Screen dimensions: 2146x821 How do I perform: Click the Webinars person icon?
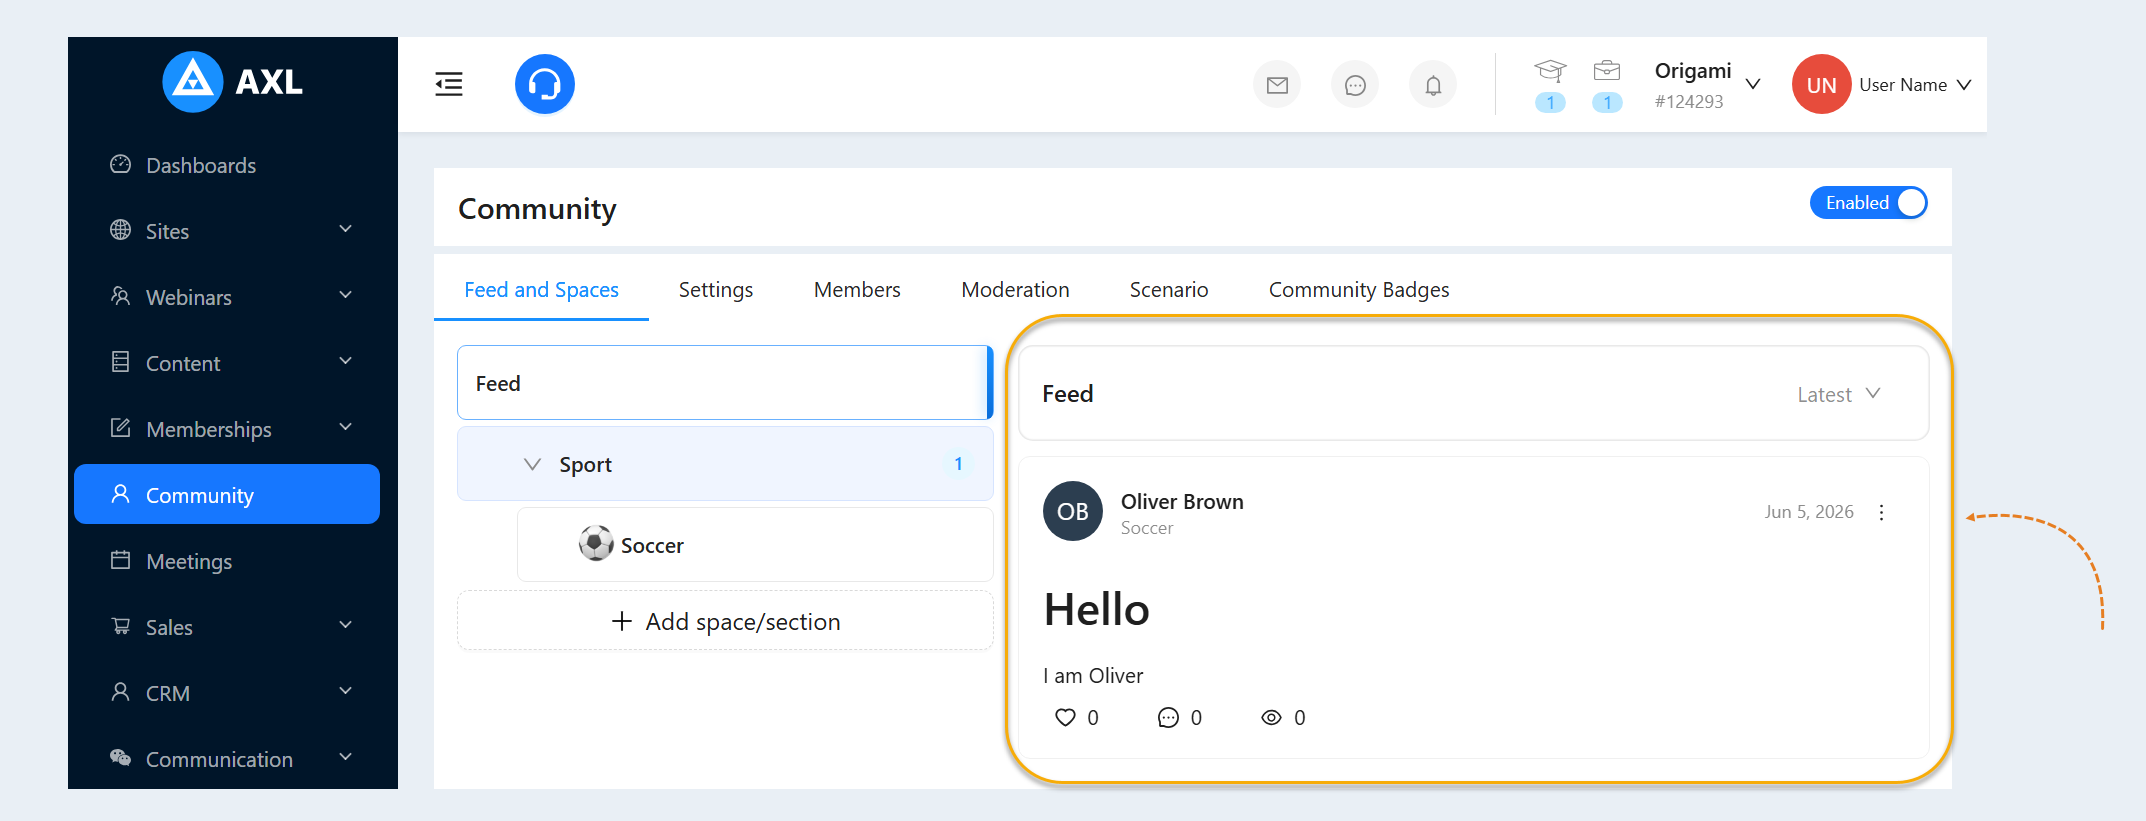(121, 296)
